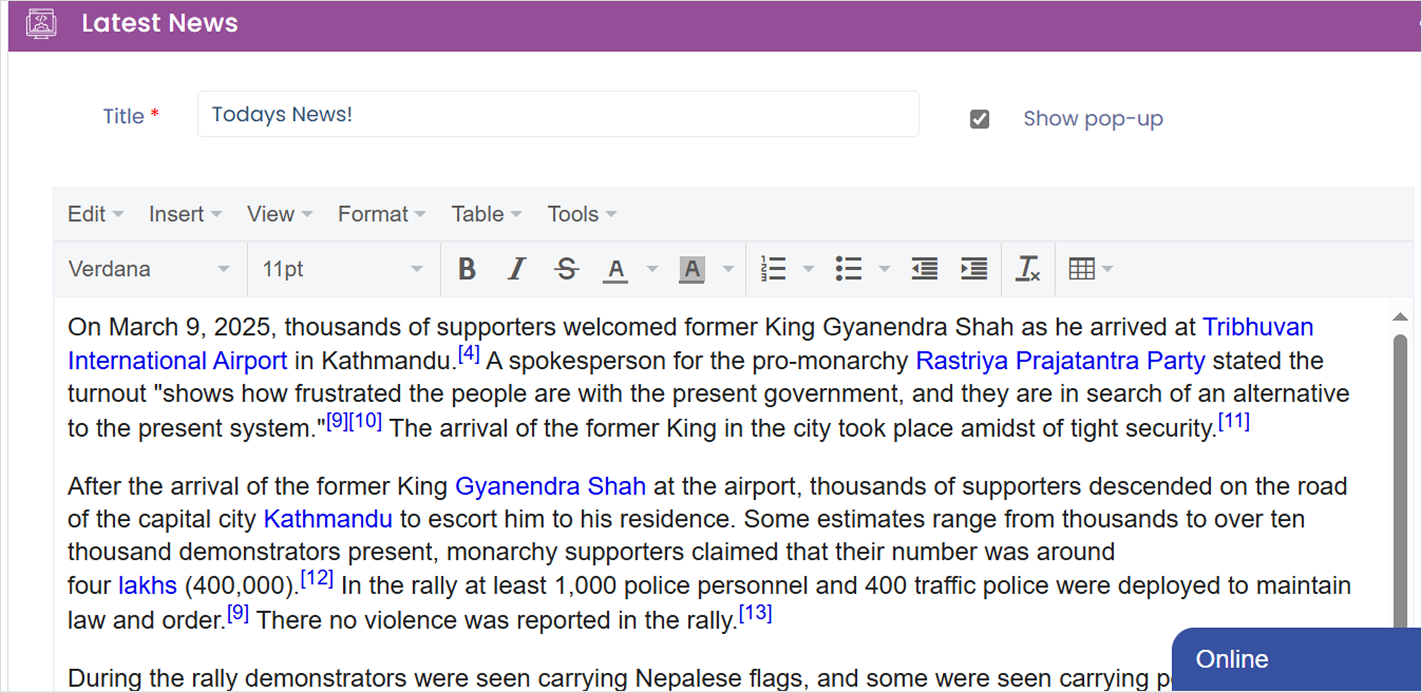Open the 11pt font size dropdown
This screenshot has width=1422, height=693.
342,269
